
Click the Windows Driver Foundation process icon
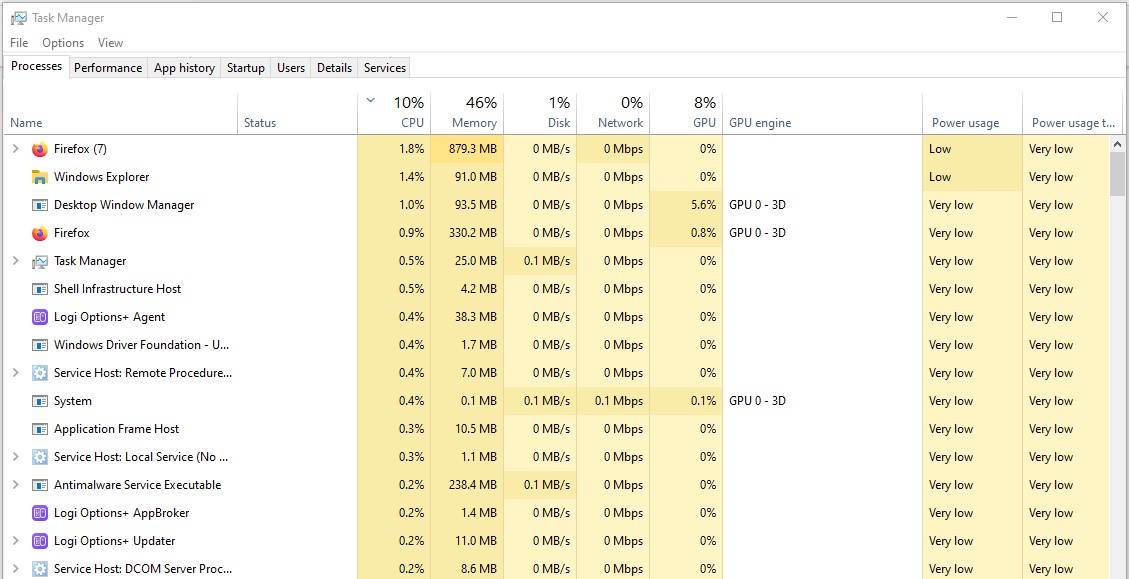40,345
